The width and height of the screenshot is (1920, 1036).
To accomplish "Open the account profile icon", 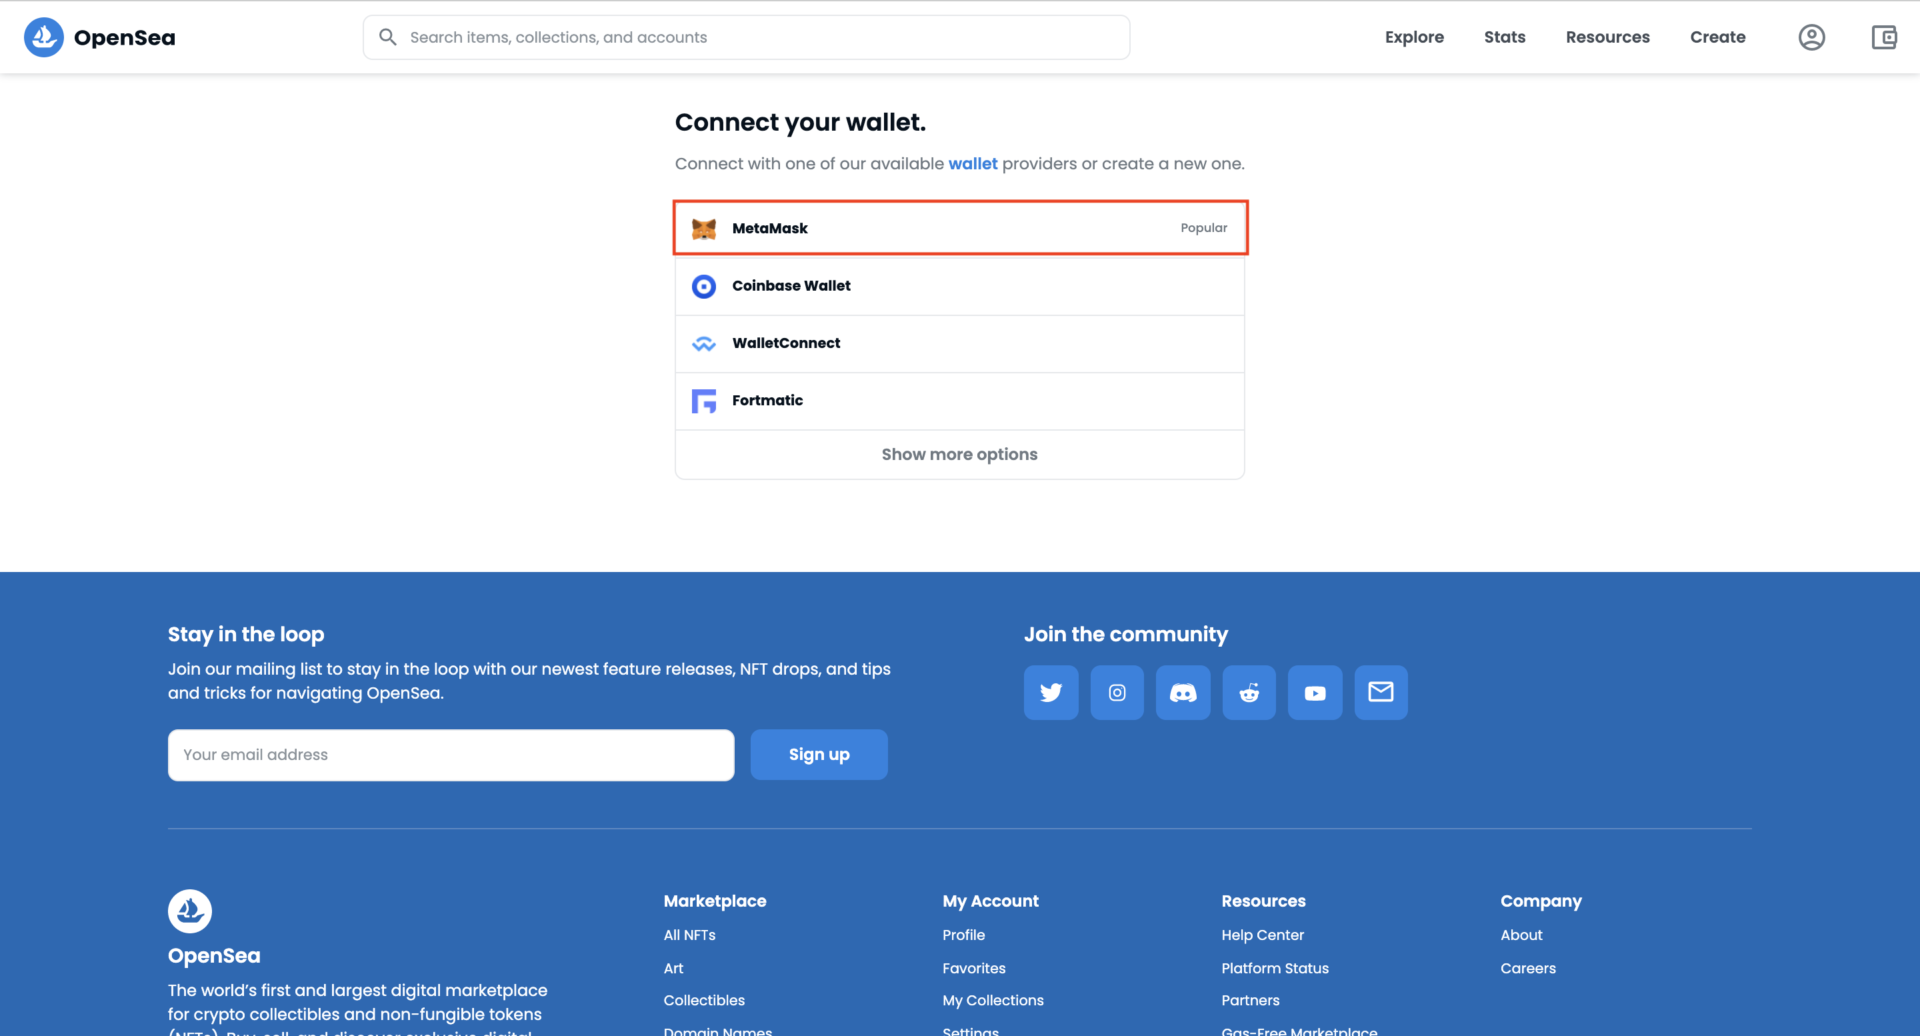I will (x=1811, y=37).
